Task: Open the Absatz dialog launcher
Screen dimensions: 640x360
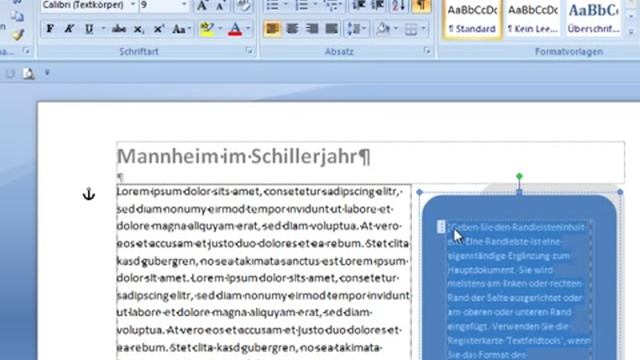Action: (x=427, y=51)
